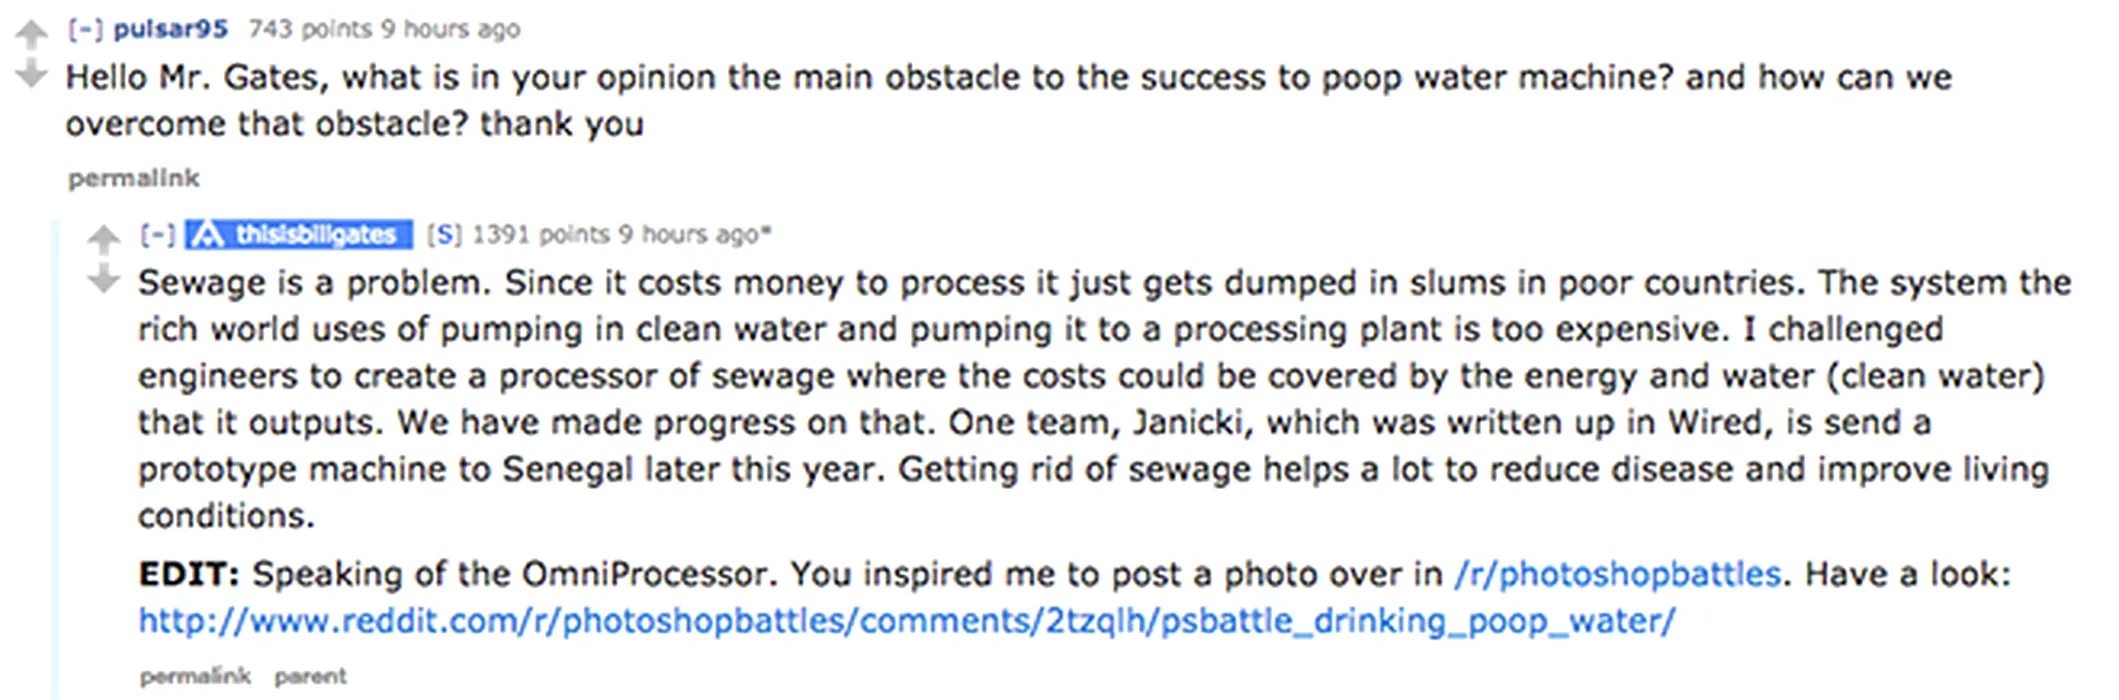Click the badge icon beside thisisbillgates
Image resolution: width=2119 pixels, height=700 pixels.
point(207,234)
